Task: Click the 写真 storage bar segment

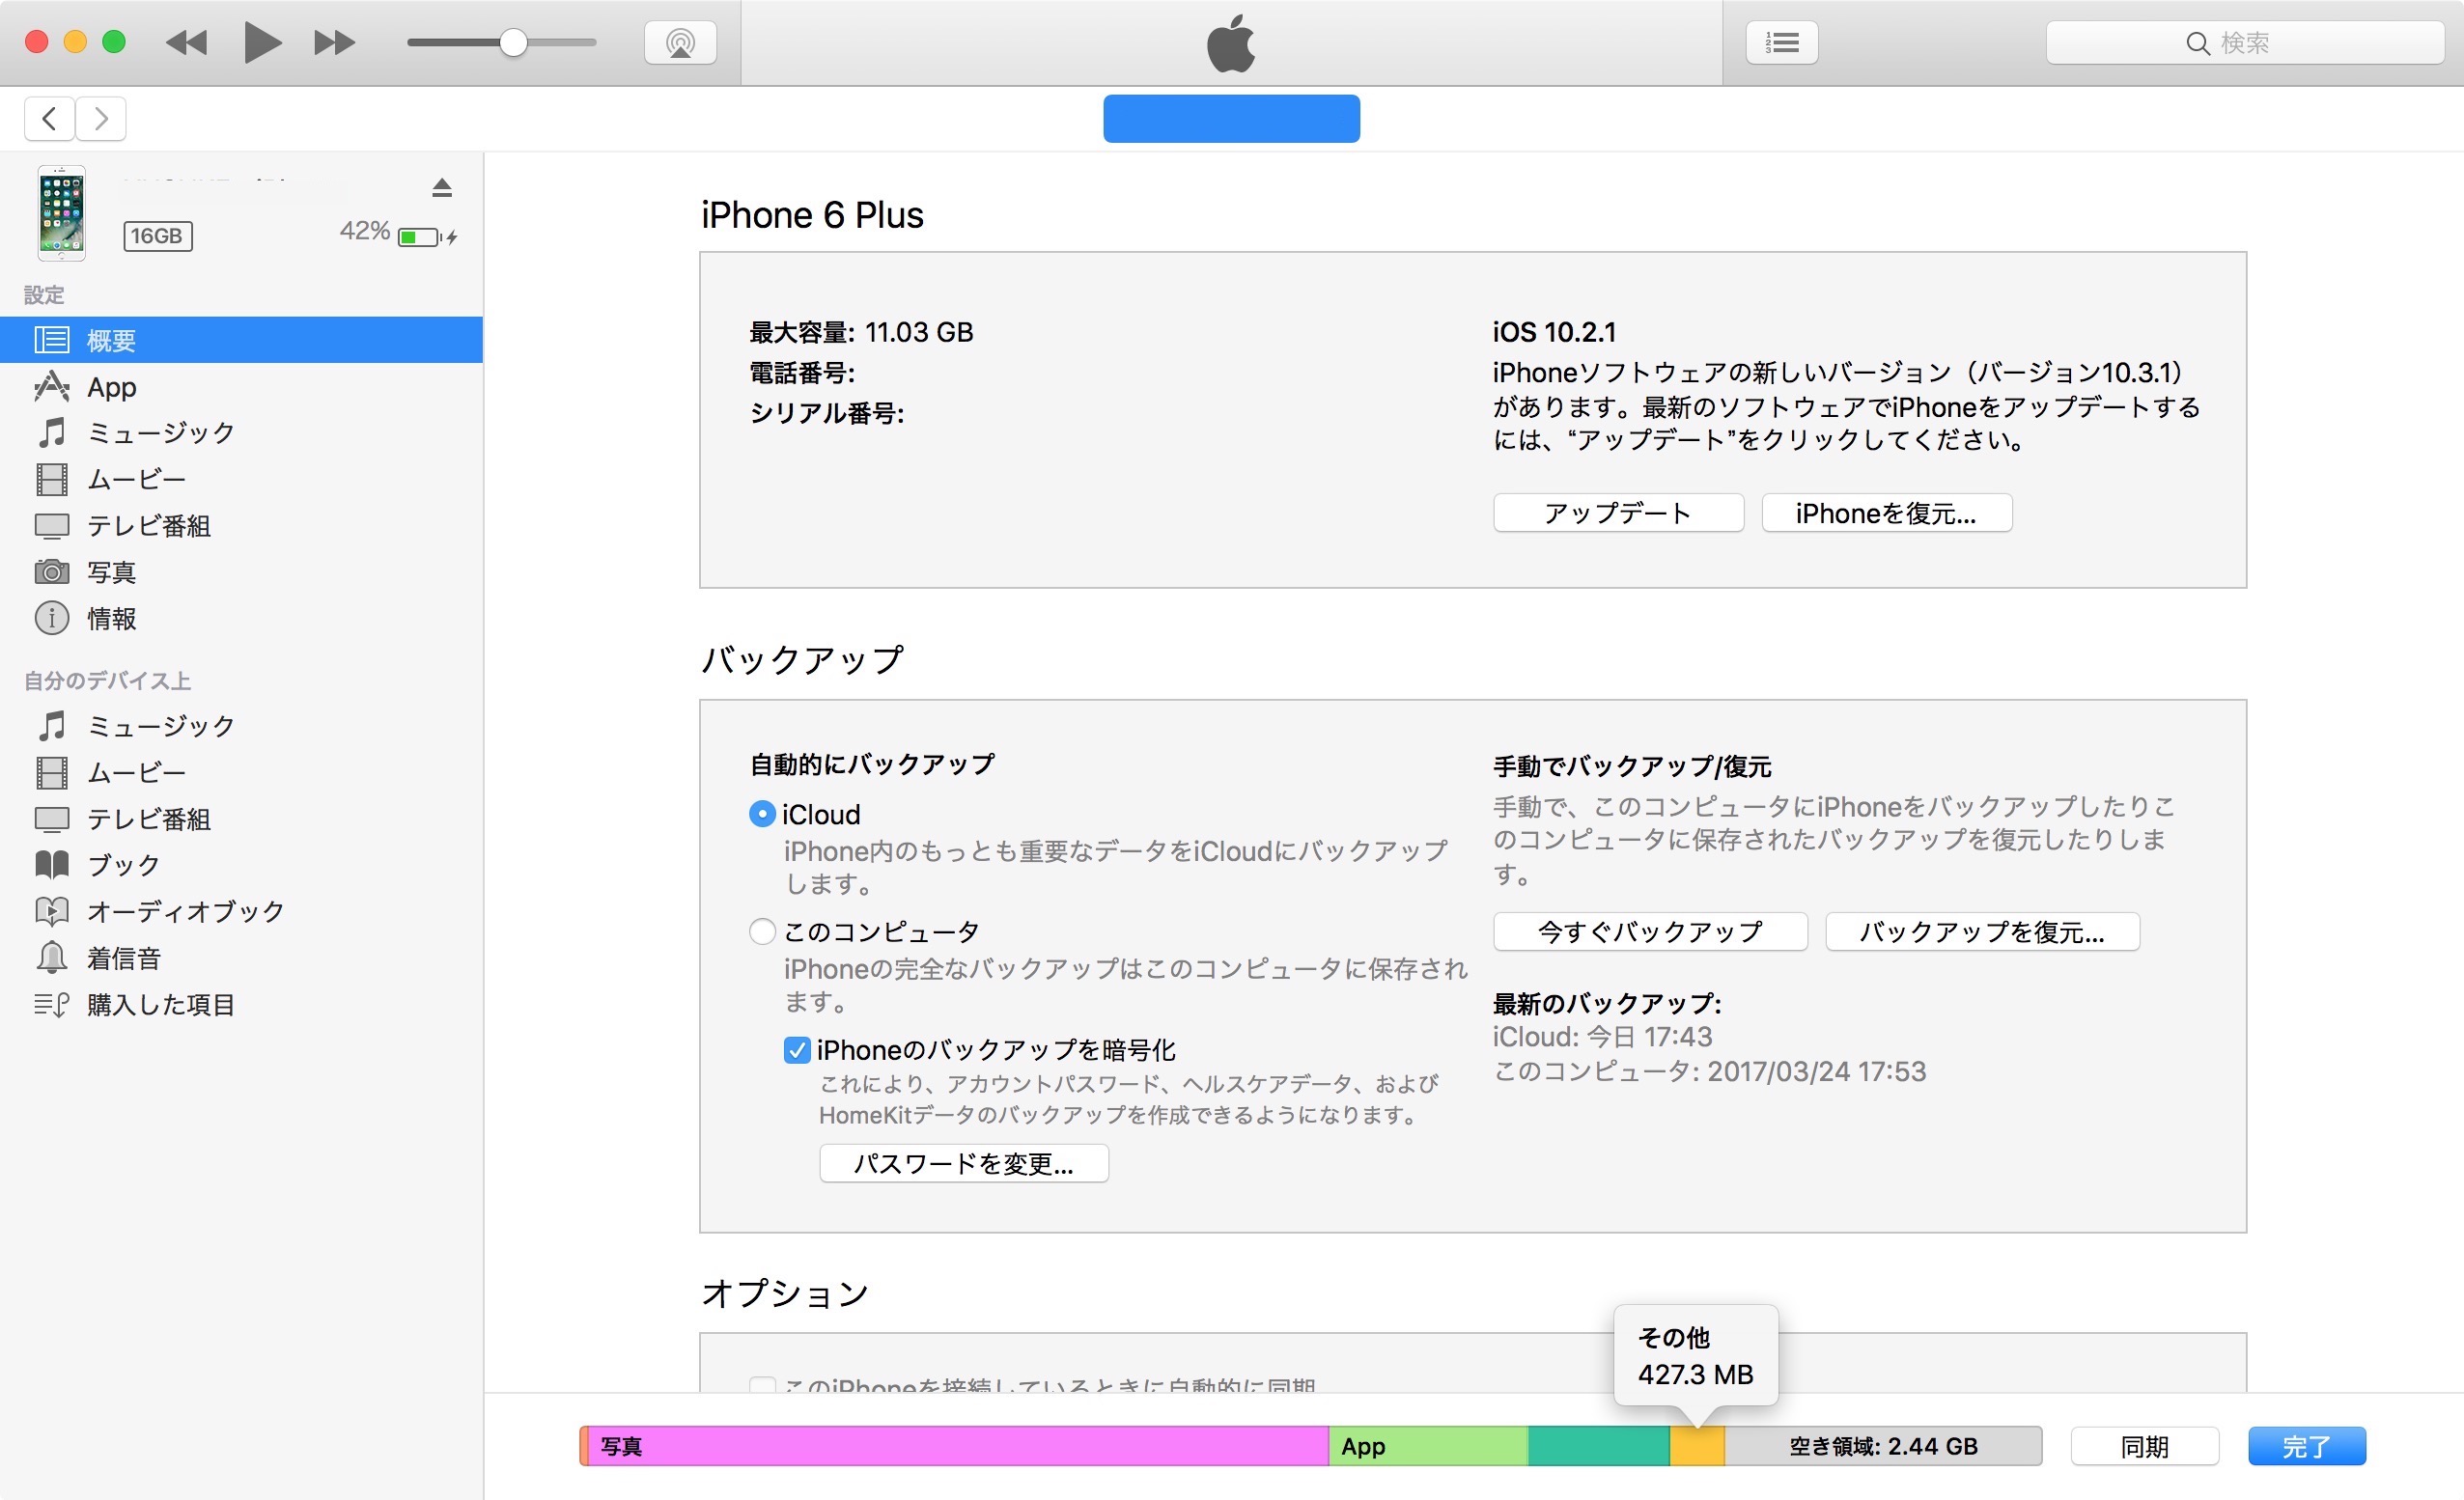Action: click(957, 1446)
